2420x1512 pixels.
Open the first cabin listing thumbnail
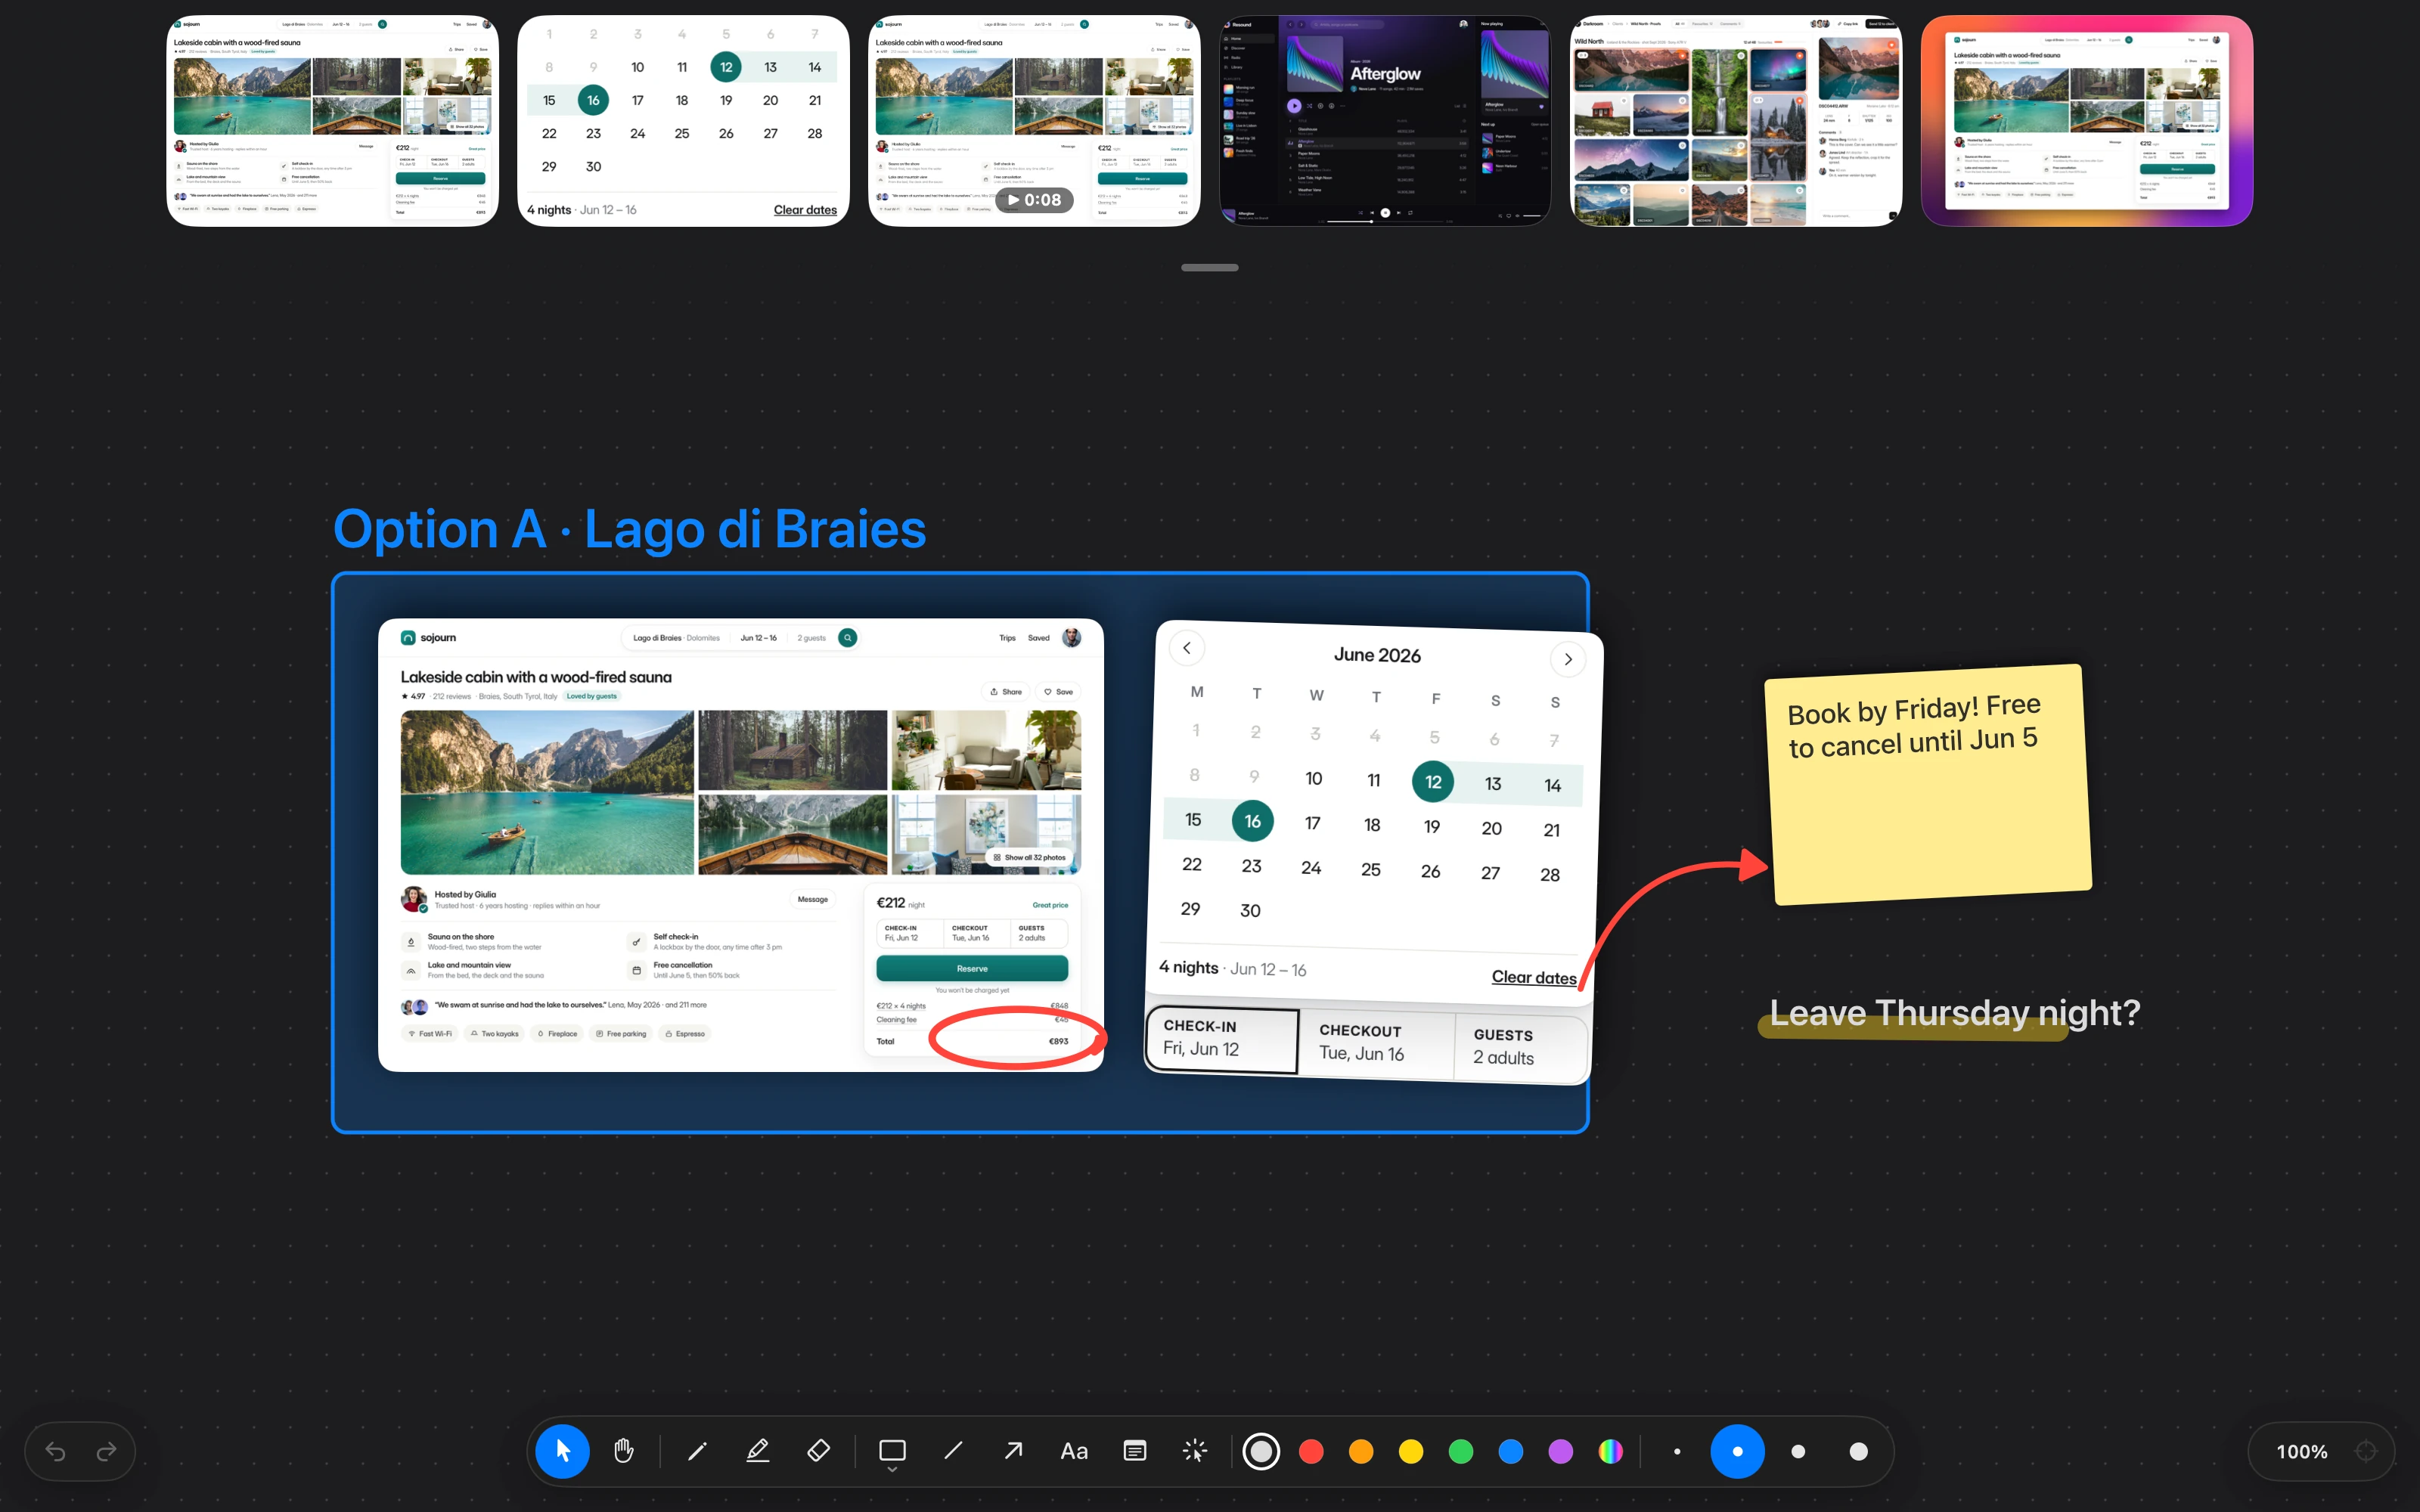tap(332, 120)
